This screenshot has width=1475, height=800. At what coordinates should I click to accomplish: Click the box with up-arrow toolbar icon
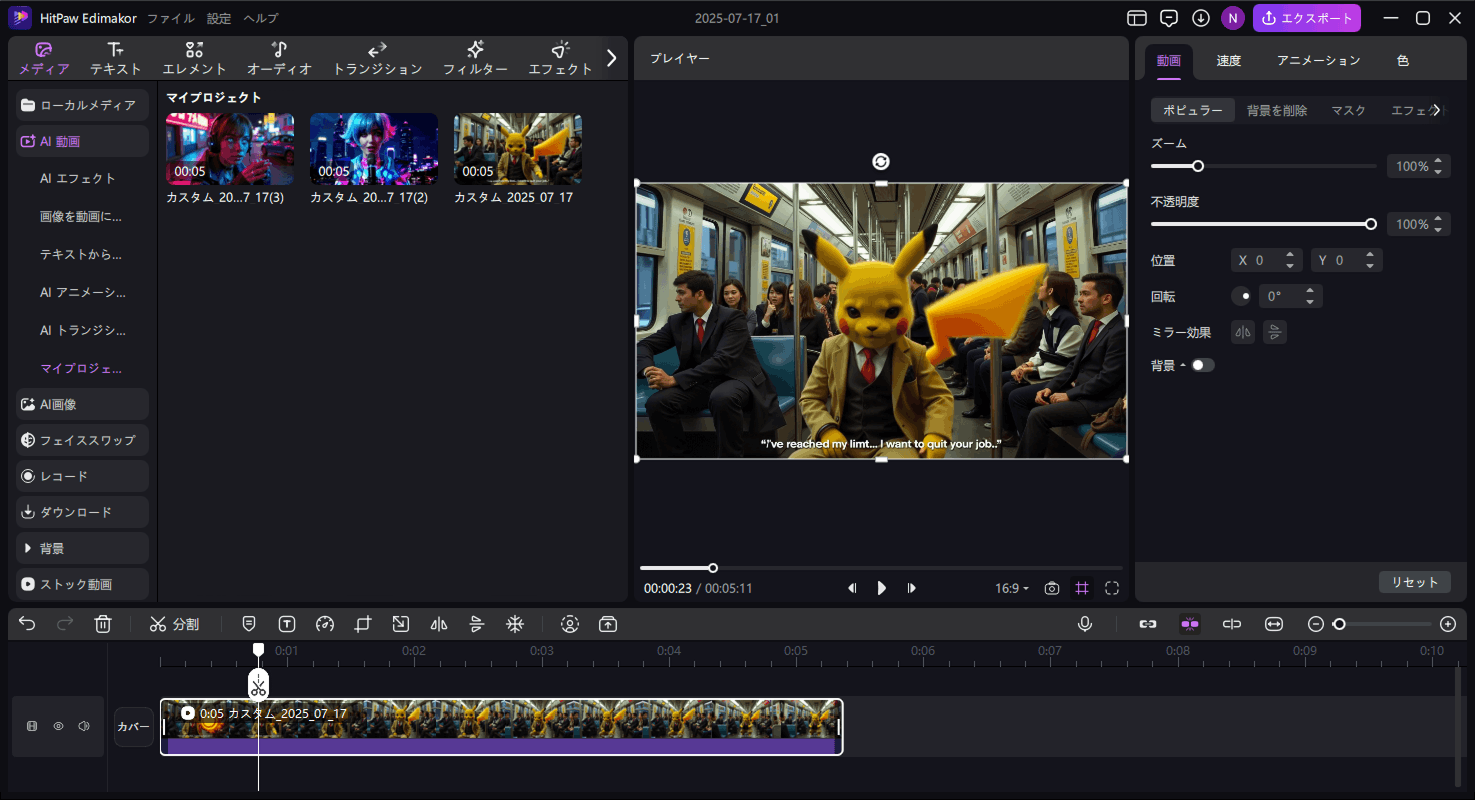(608, 624)
